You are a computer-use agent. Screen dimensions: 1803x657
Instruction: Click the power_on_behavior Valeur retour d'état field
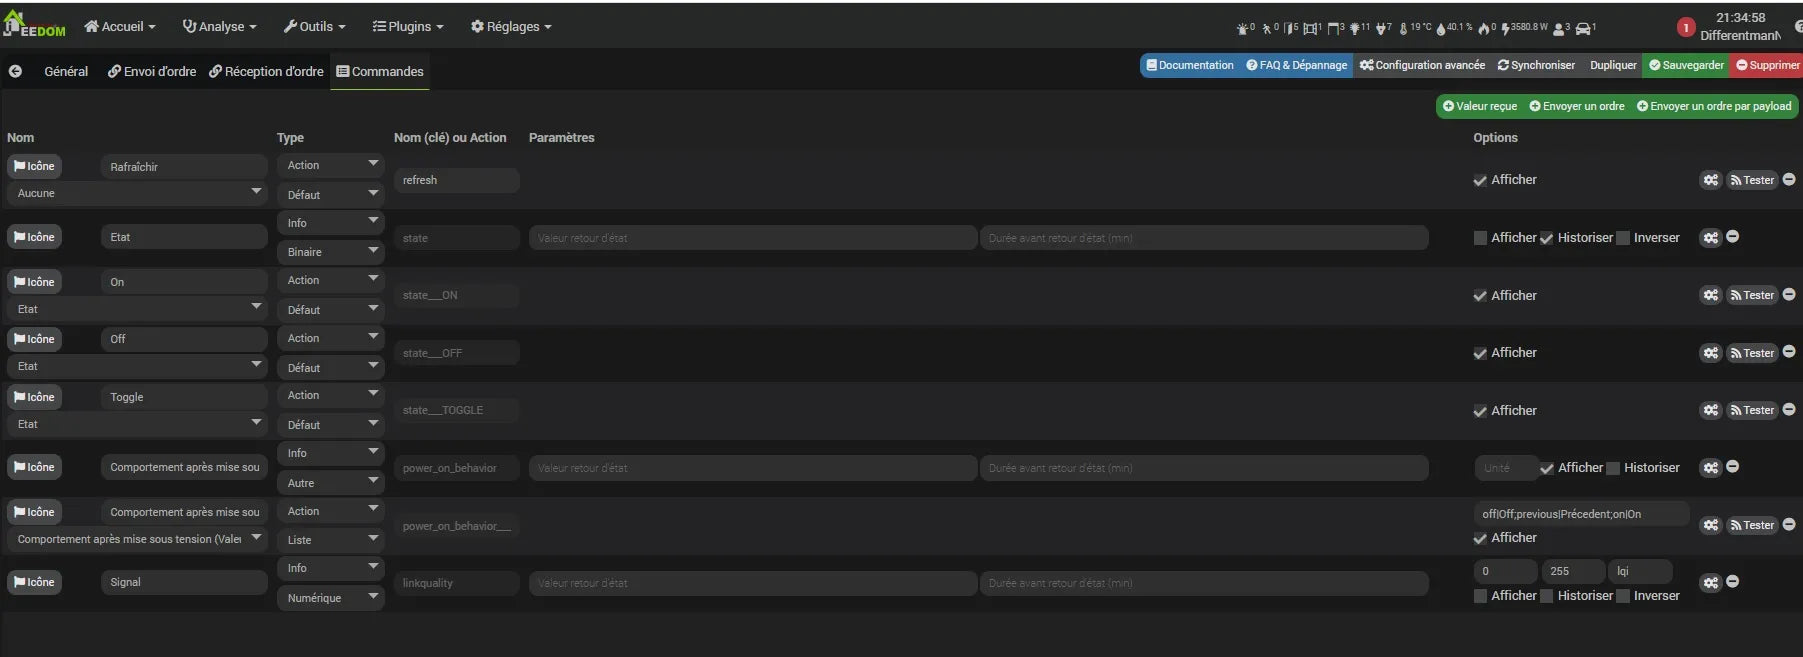[x=752, y=468]
